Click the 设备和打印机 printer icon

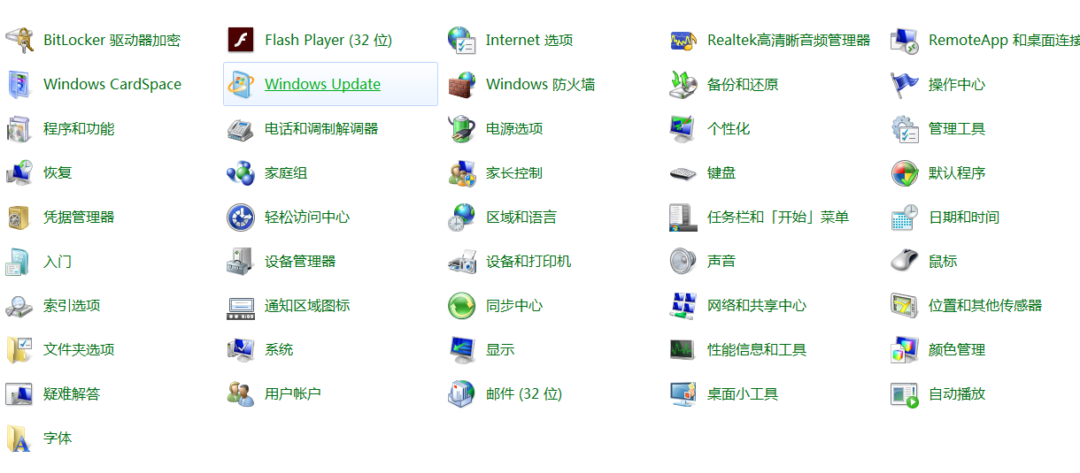tap(462, 261)
